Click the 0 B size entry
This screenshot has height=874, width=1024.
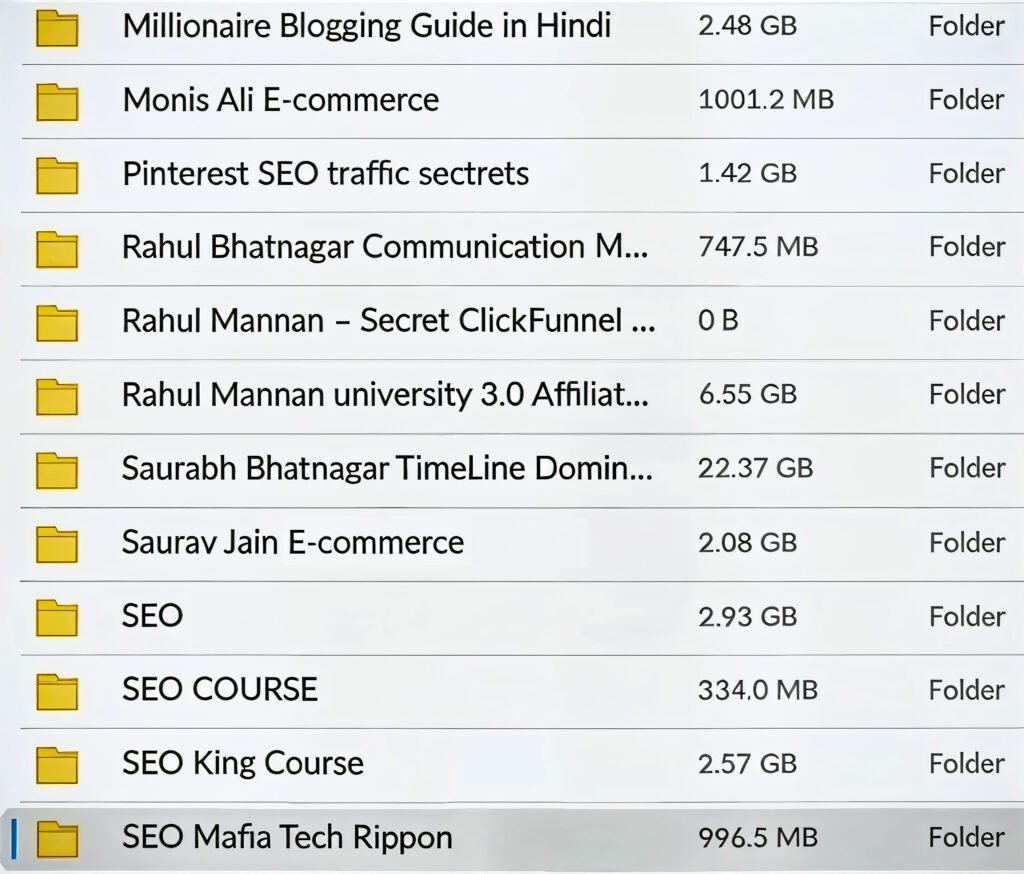pos(718,321)
